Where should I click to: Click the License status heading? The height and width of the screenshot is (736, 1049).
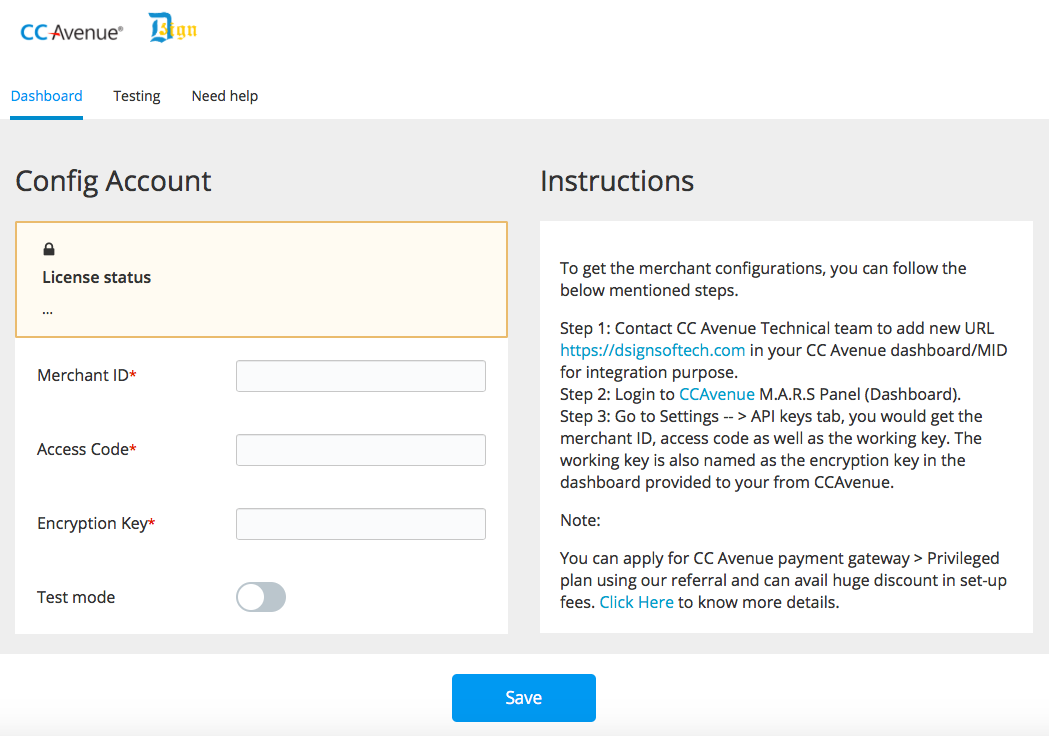(x=96, y=277)
